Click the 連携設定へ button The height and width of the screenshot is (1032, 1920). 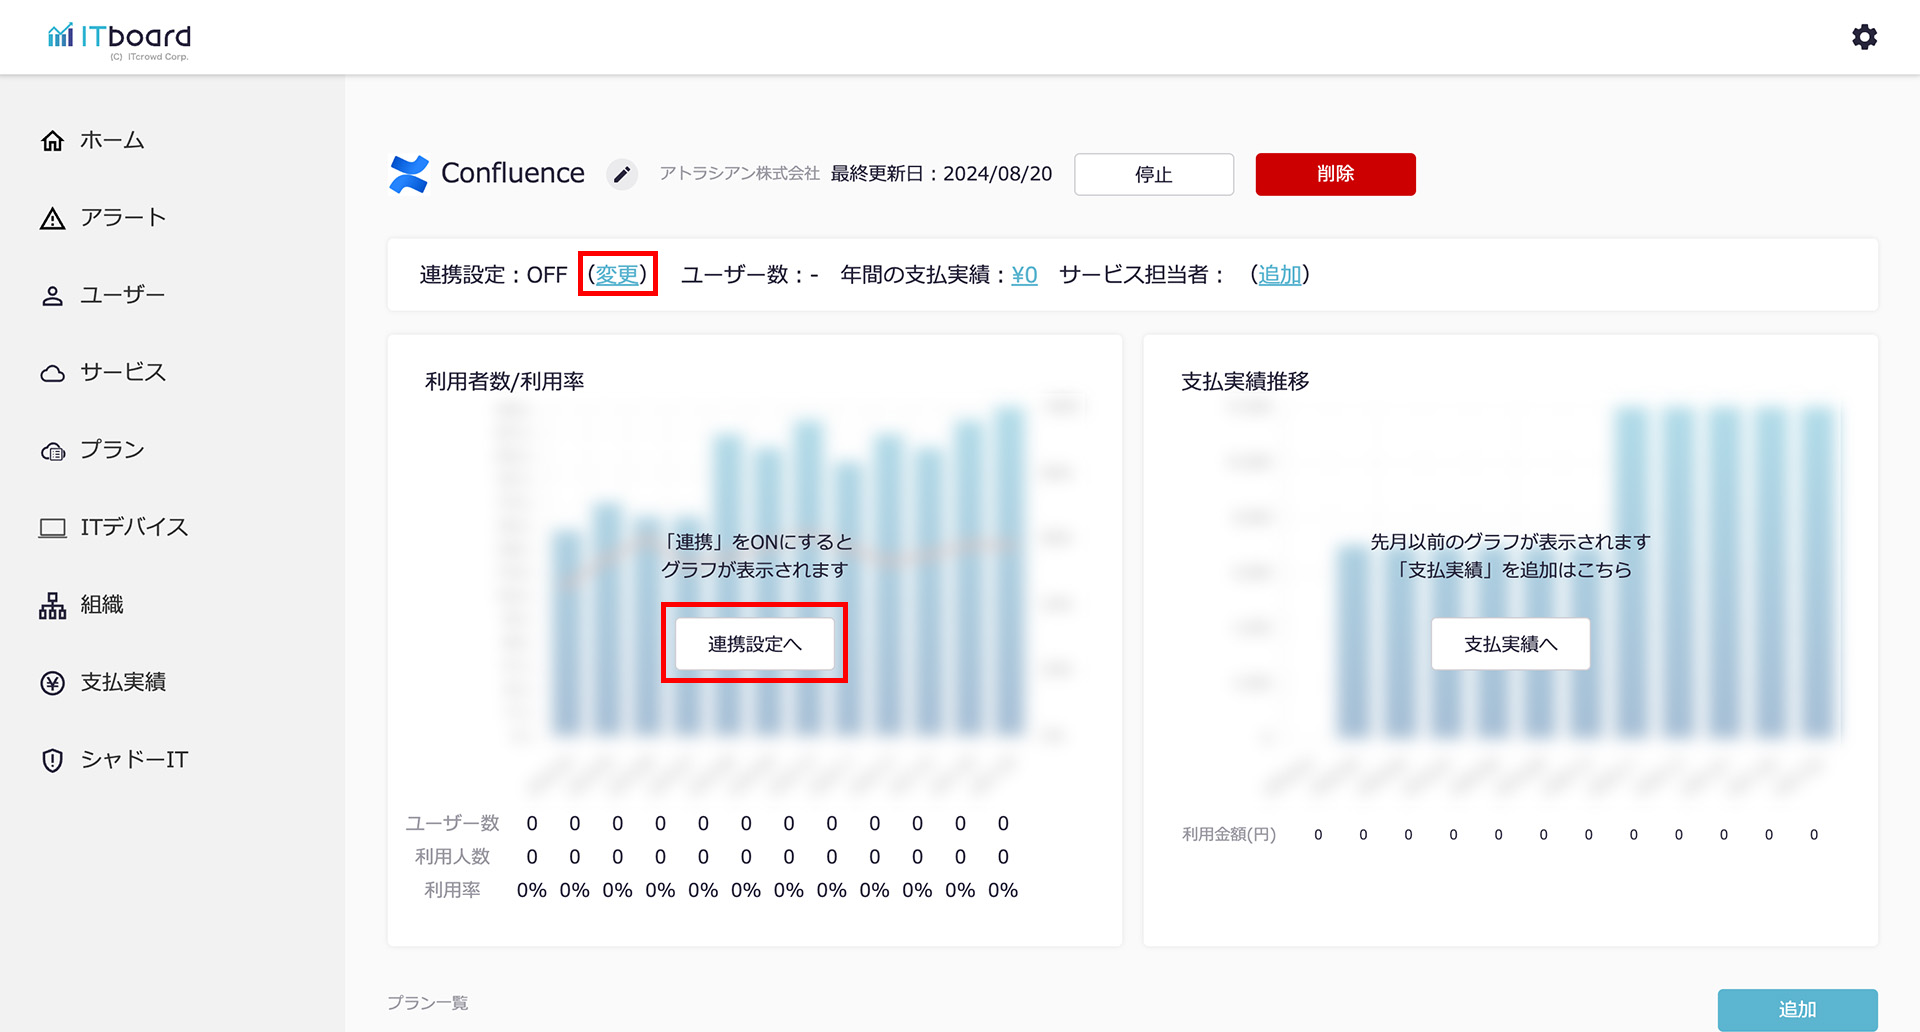(x=754, y=644)
